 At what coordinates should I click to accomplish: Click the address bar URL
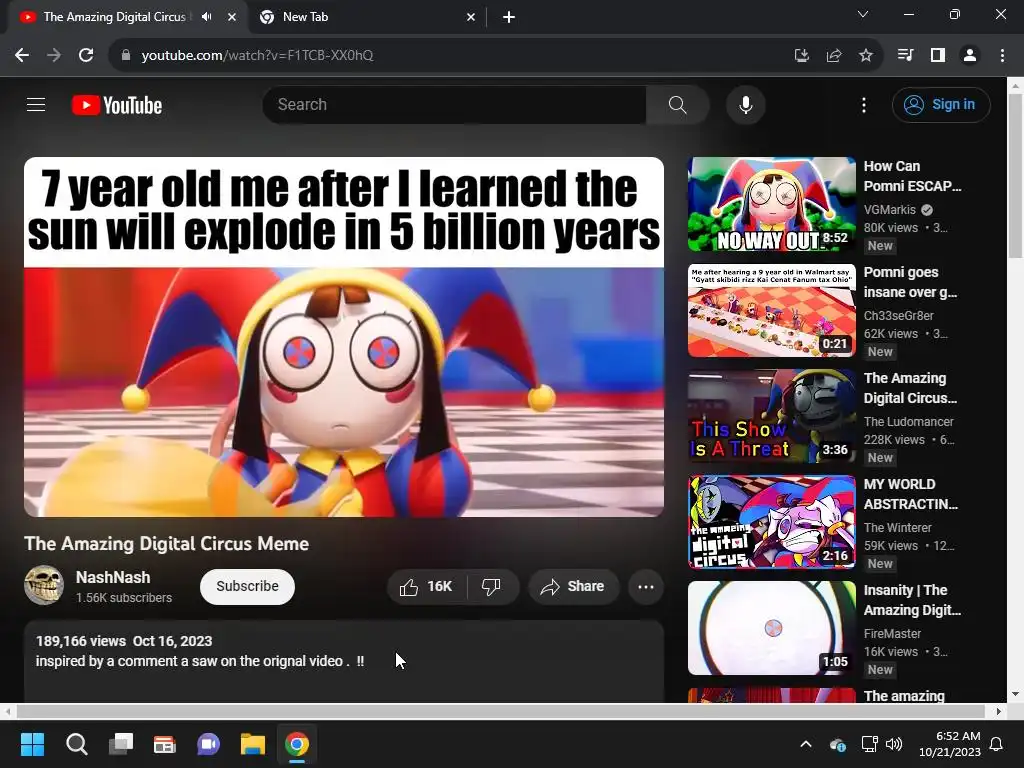[x=257, y=56]
